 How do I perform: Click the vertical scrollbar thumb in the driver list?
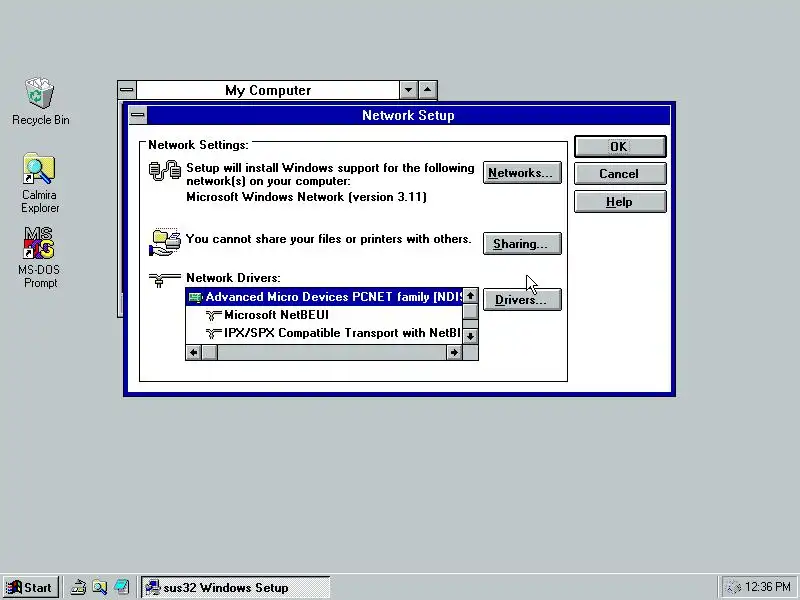point(470,312)
